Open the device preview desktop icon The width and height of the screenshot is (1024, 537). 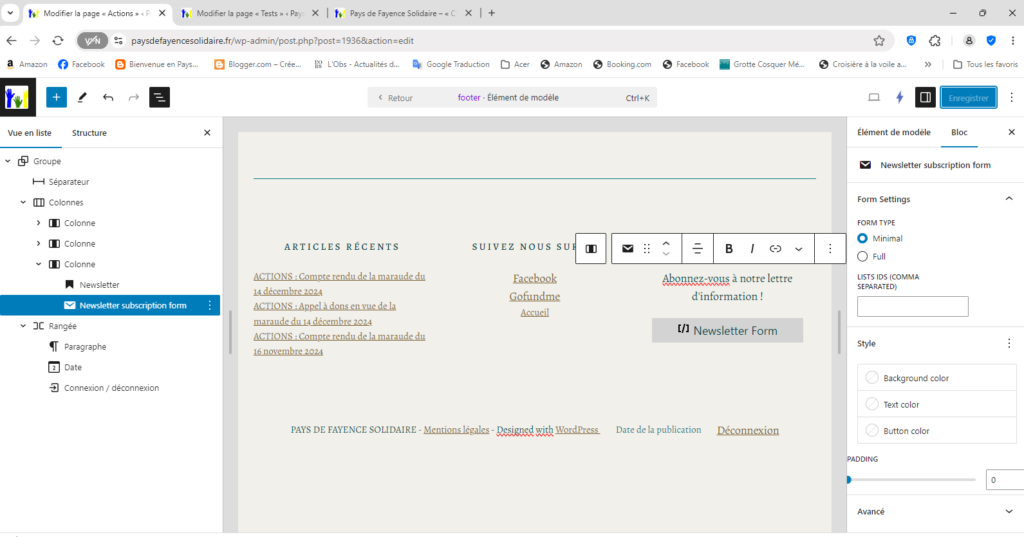[873, 98]
